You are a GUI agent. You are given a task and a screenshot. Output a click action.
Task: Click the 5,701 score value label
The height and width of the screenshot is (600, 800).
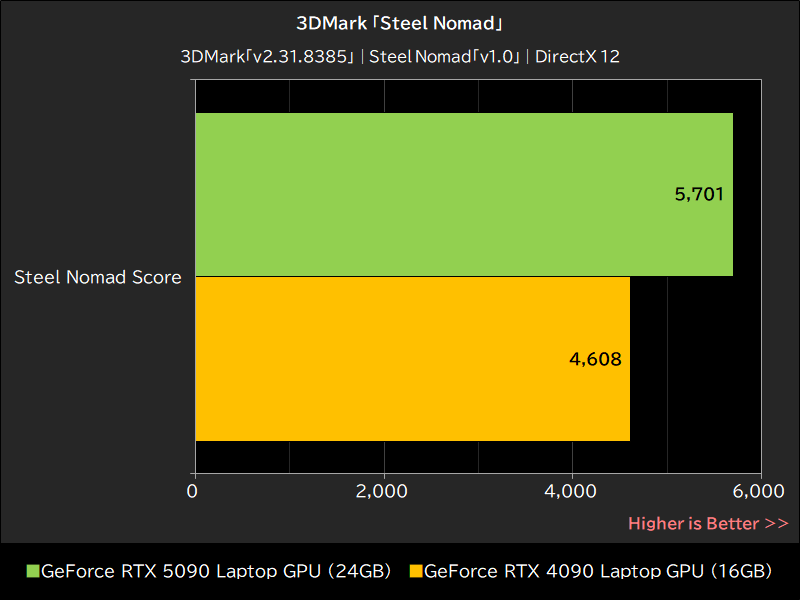(701, 194)
